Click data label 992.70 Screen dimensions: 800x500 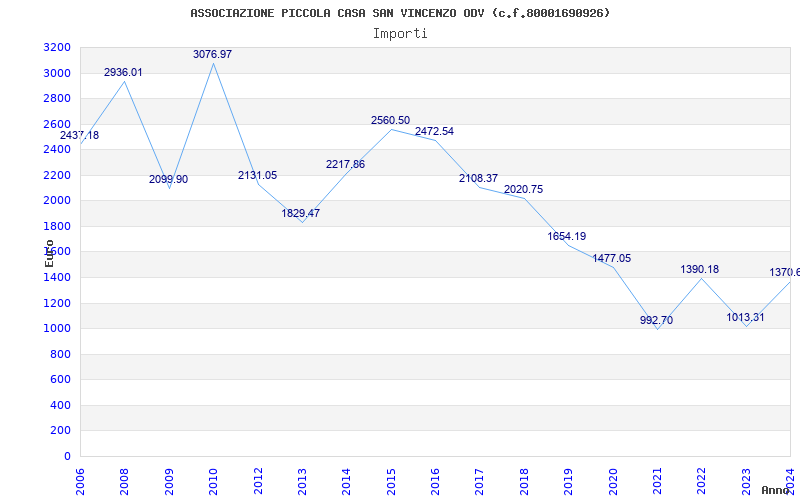[x=657, y=320]
